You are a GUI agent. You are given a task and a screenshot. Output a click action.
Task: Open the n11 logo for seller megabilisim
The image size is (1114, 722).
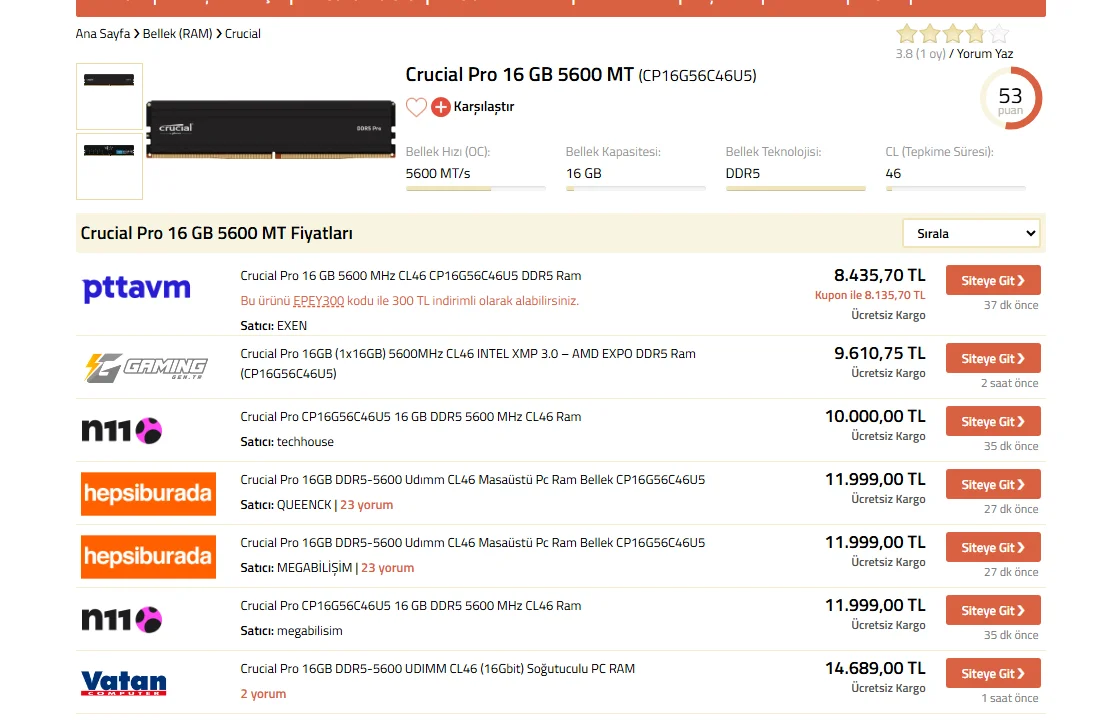tap(121, 619)
